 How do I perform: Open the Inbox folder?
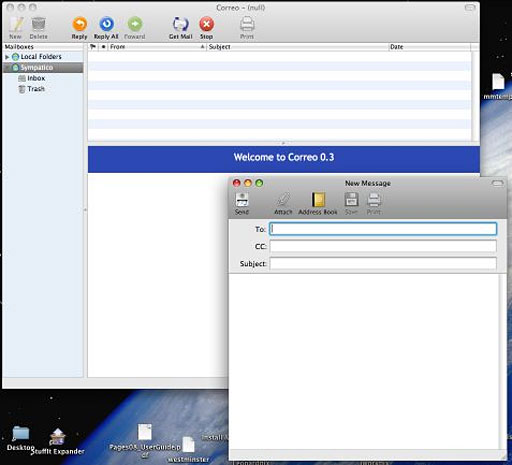[x=36, y=78]
